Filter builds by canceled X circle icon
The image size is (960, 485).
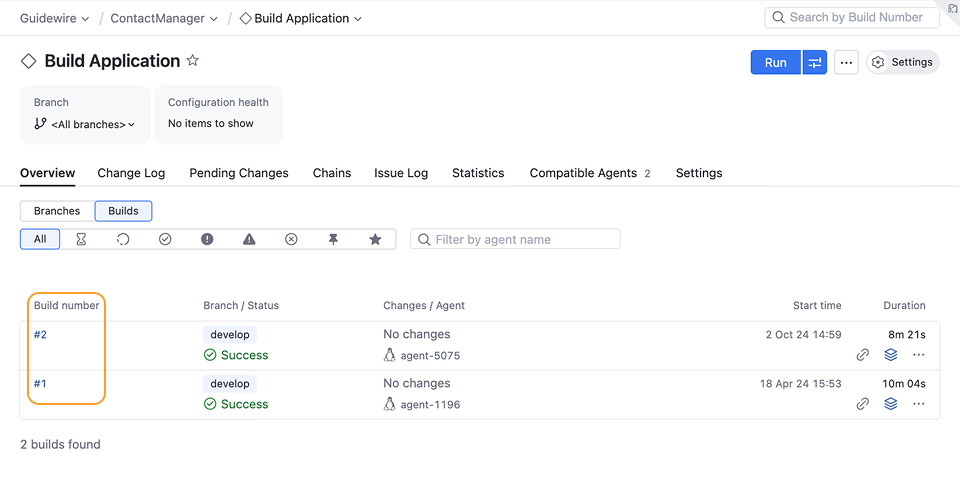click(x=291, y=239)
